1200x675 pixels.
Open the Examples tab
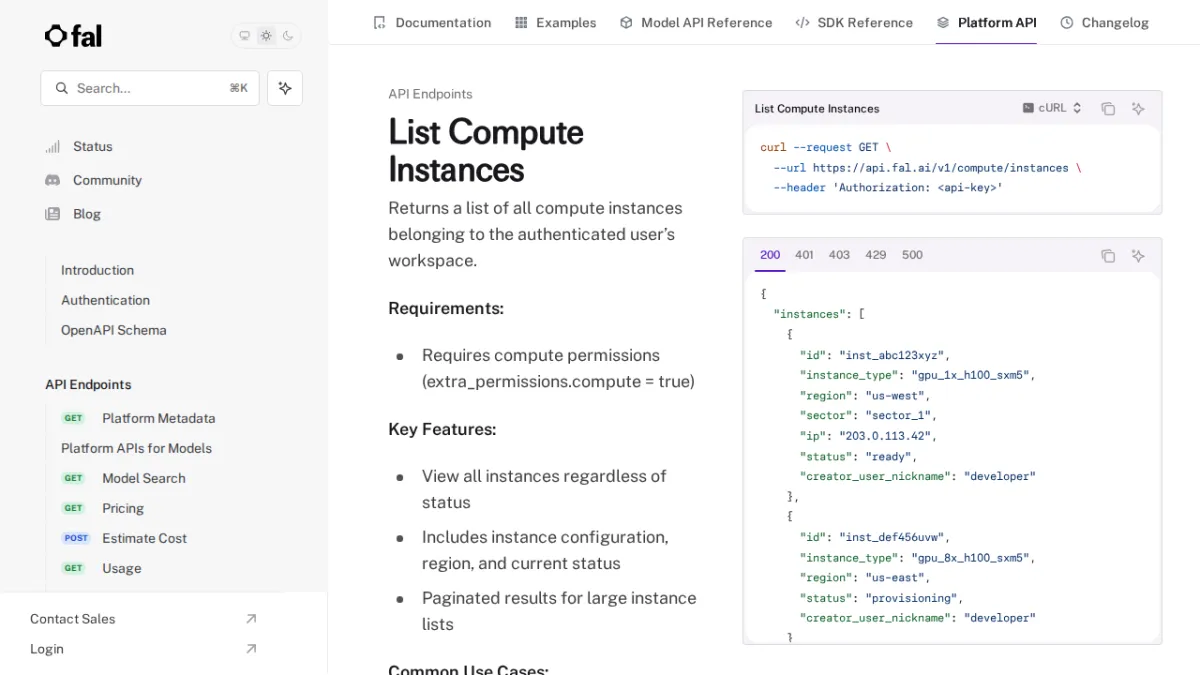pos(555,22)
